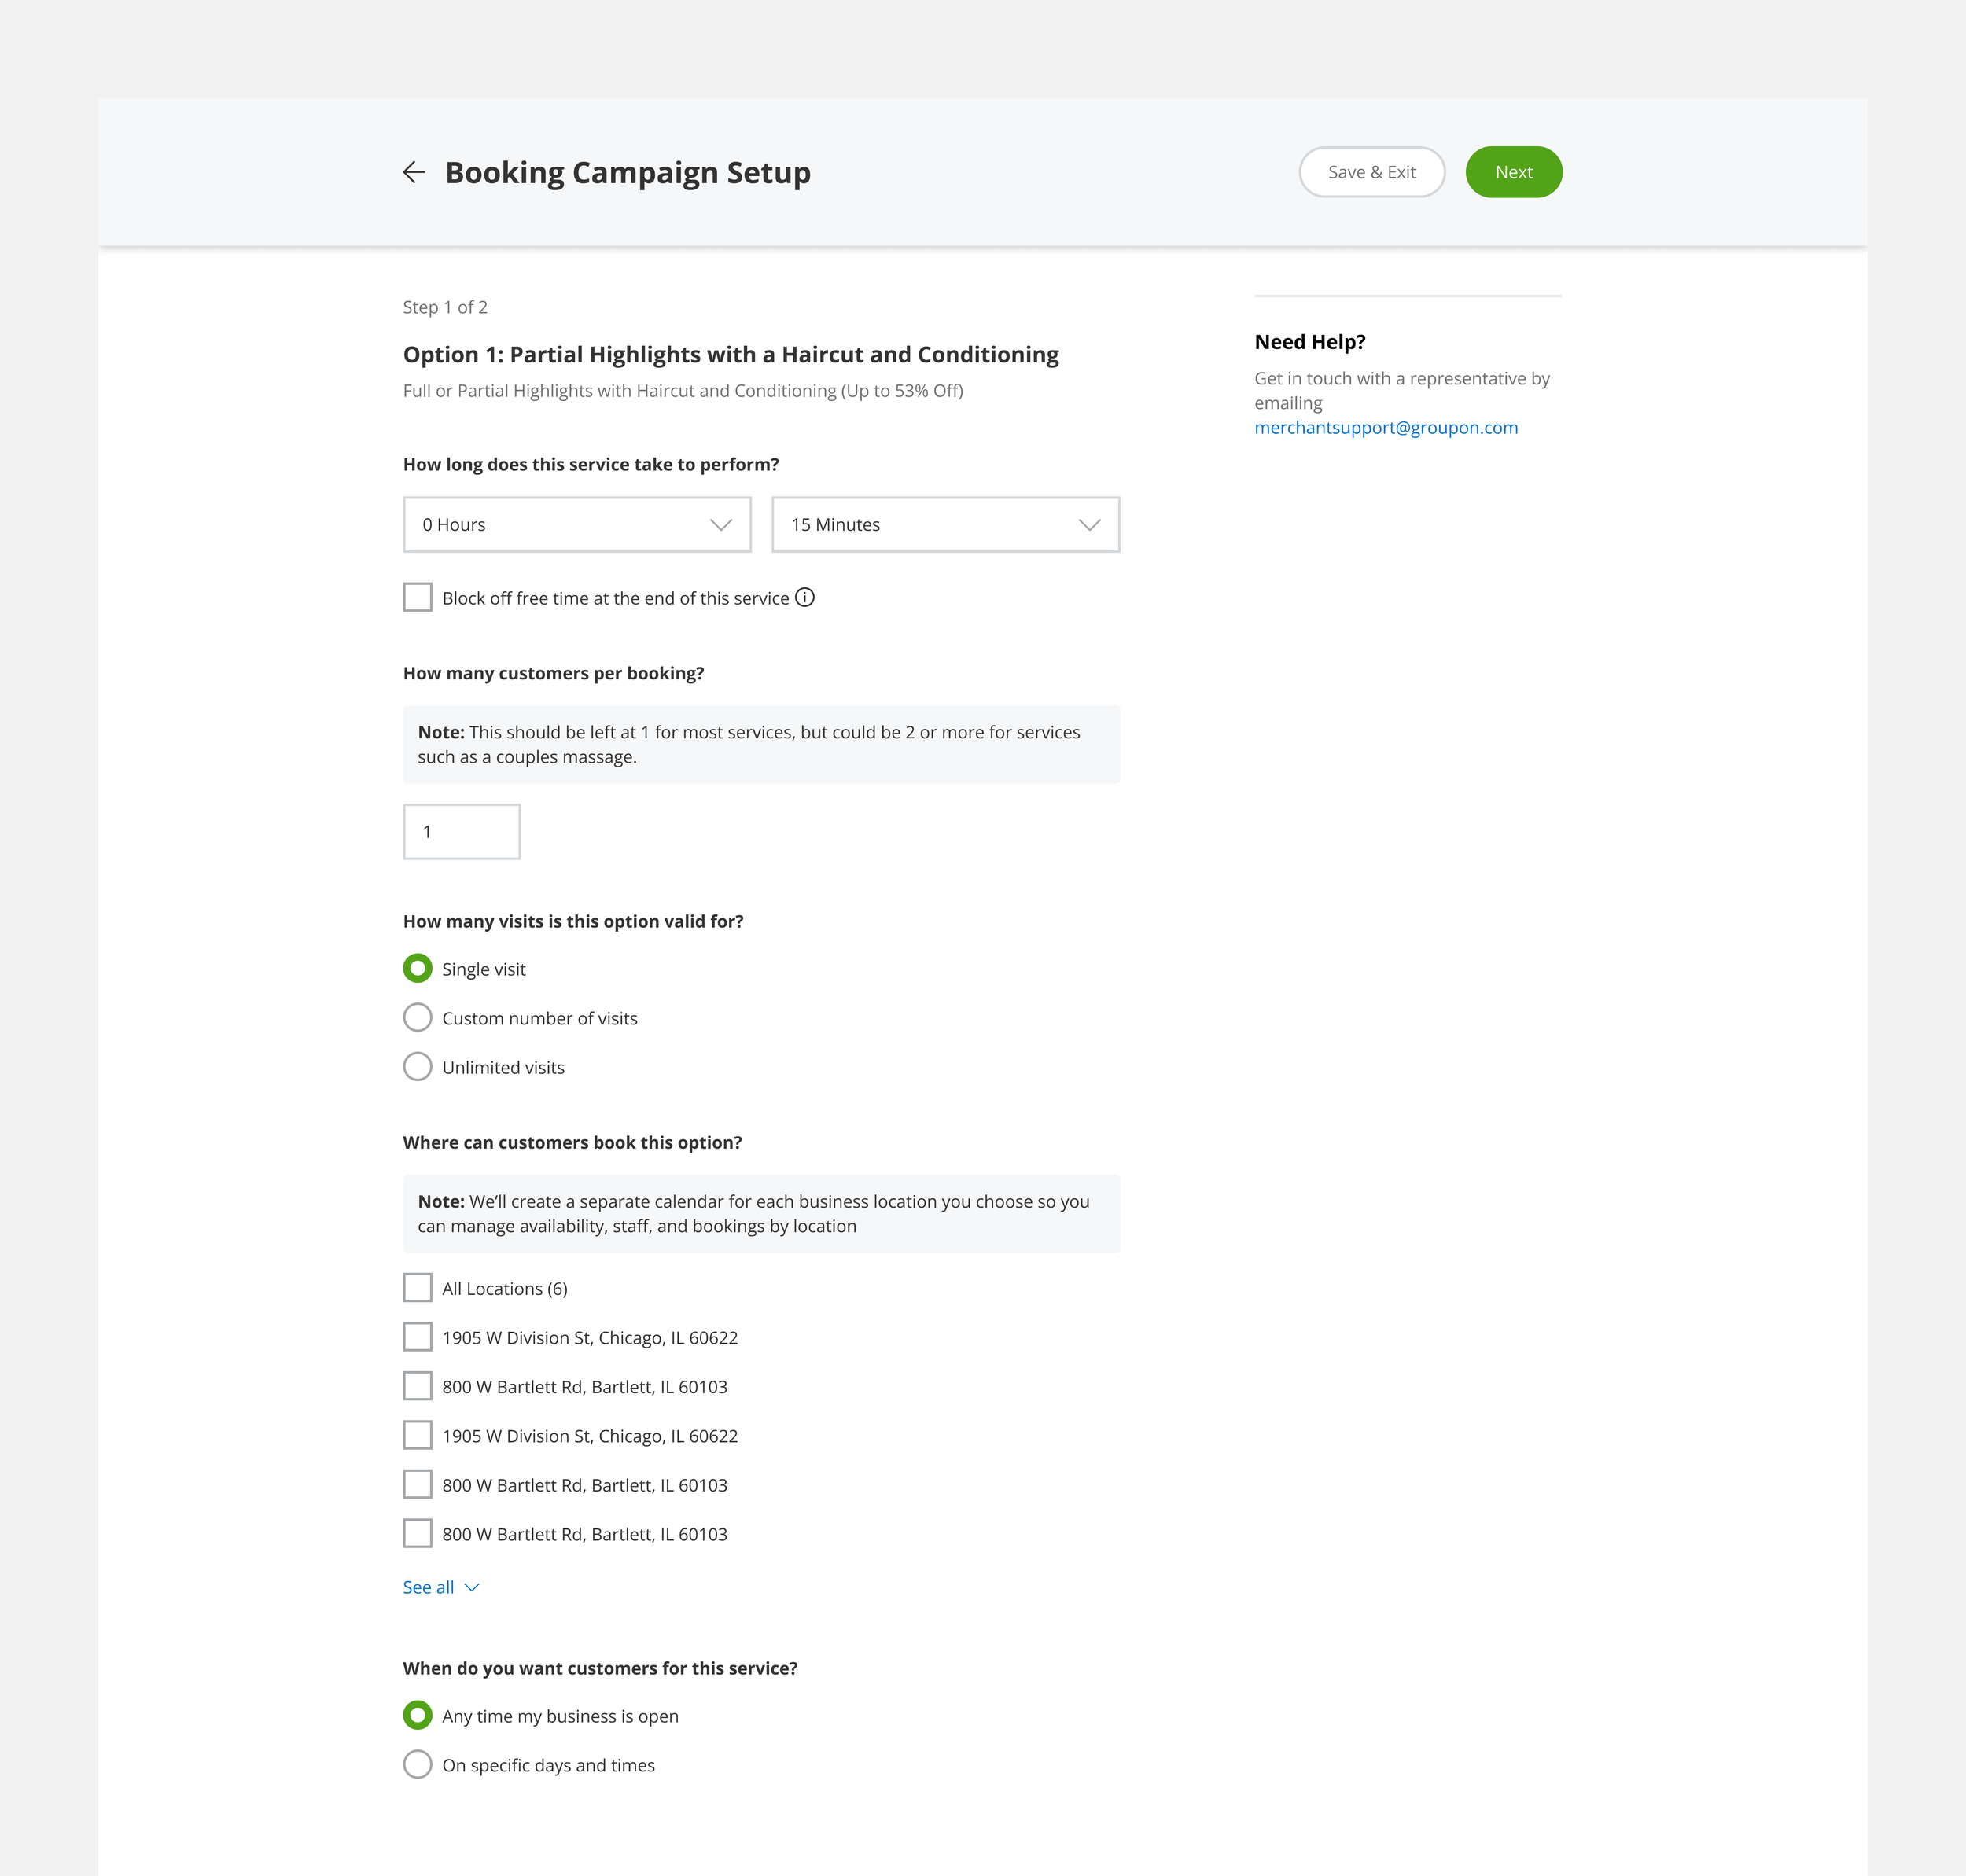The image size is (1966, 1876).
Task: Select Custom number of visits
Action: [417, 1017]
